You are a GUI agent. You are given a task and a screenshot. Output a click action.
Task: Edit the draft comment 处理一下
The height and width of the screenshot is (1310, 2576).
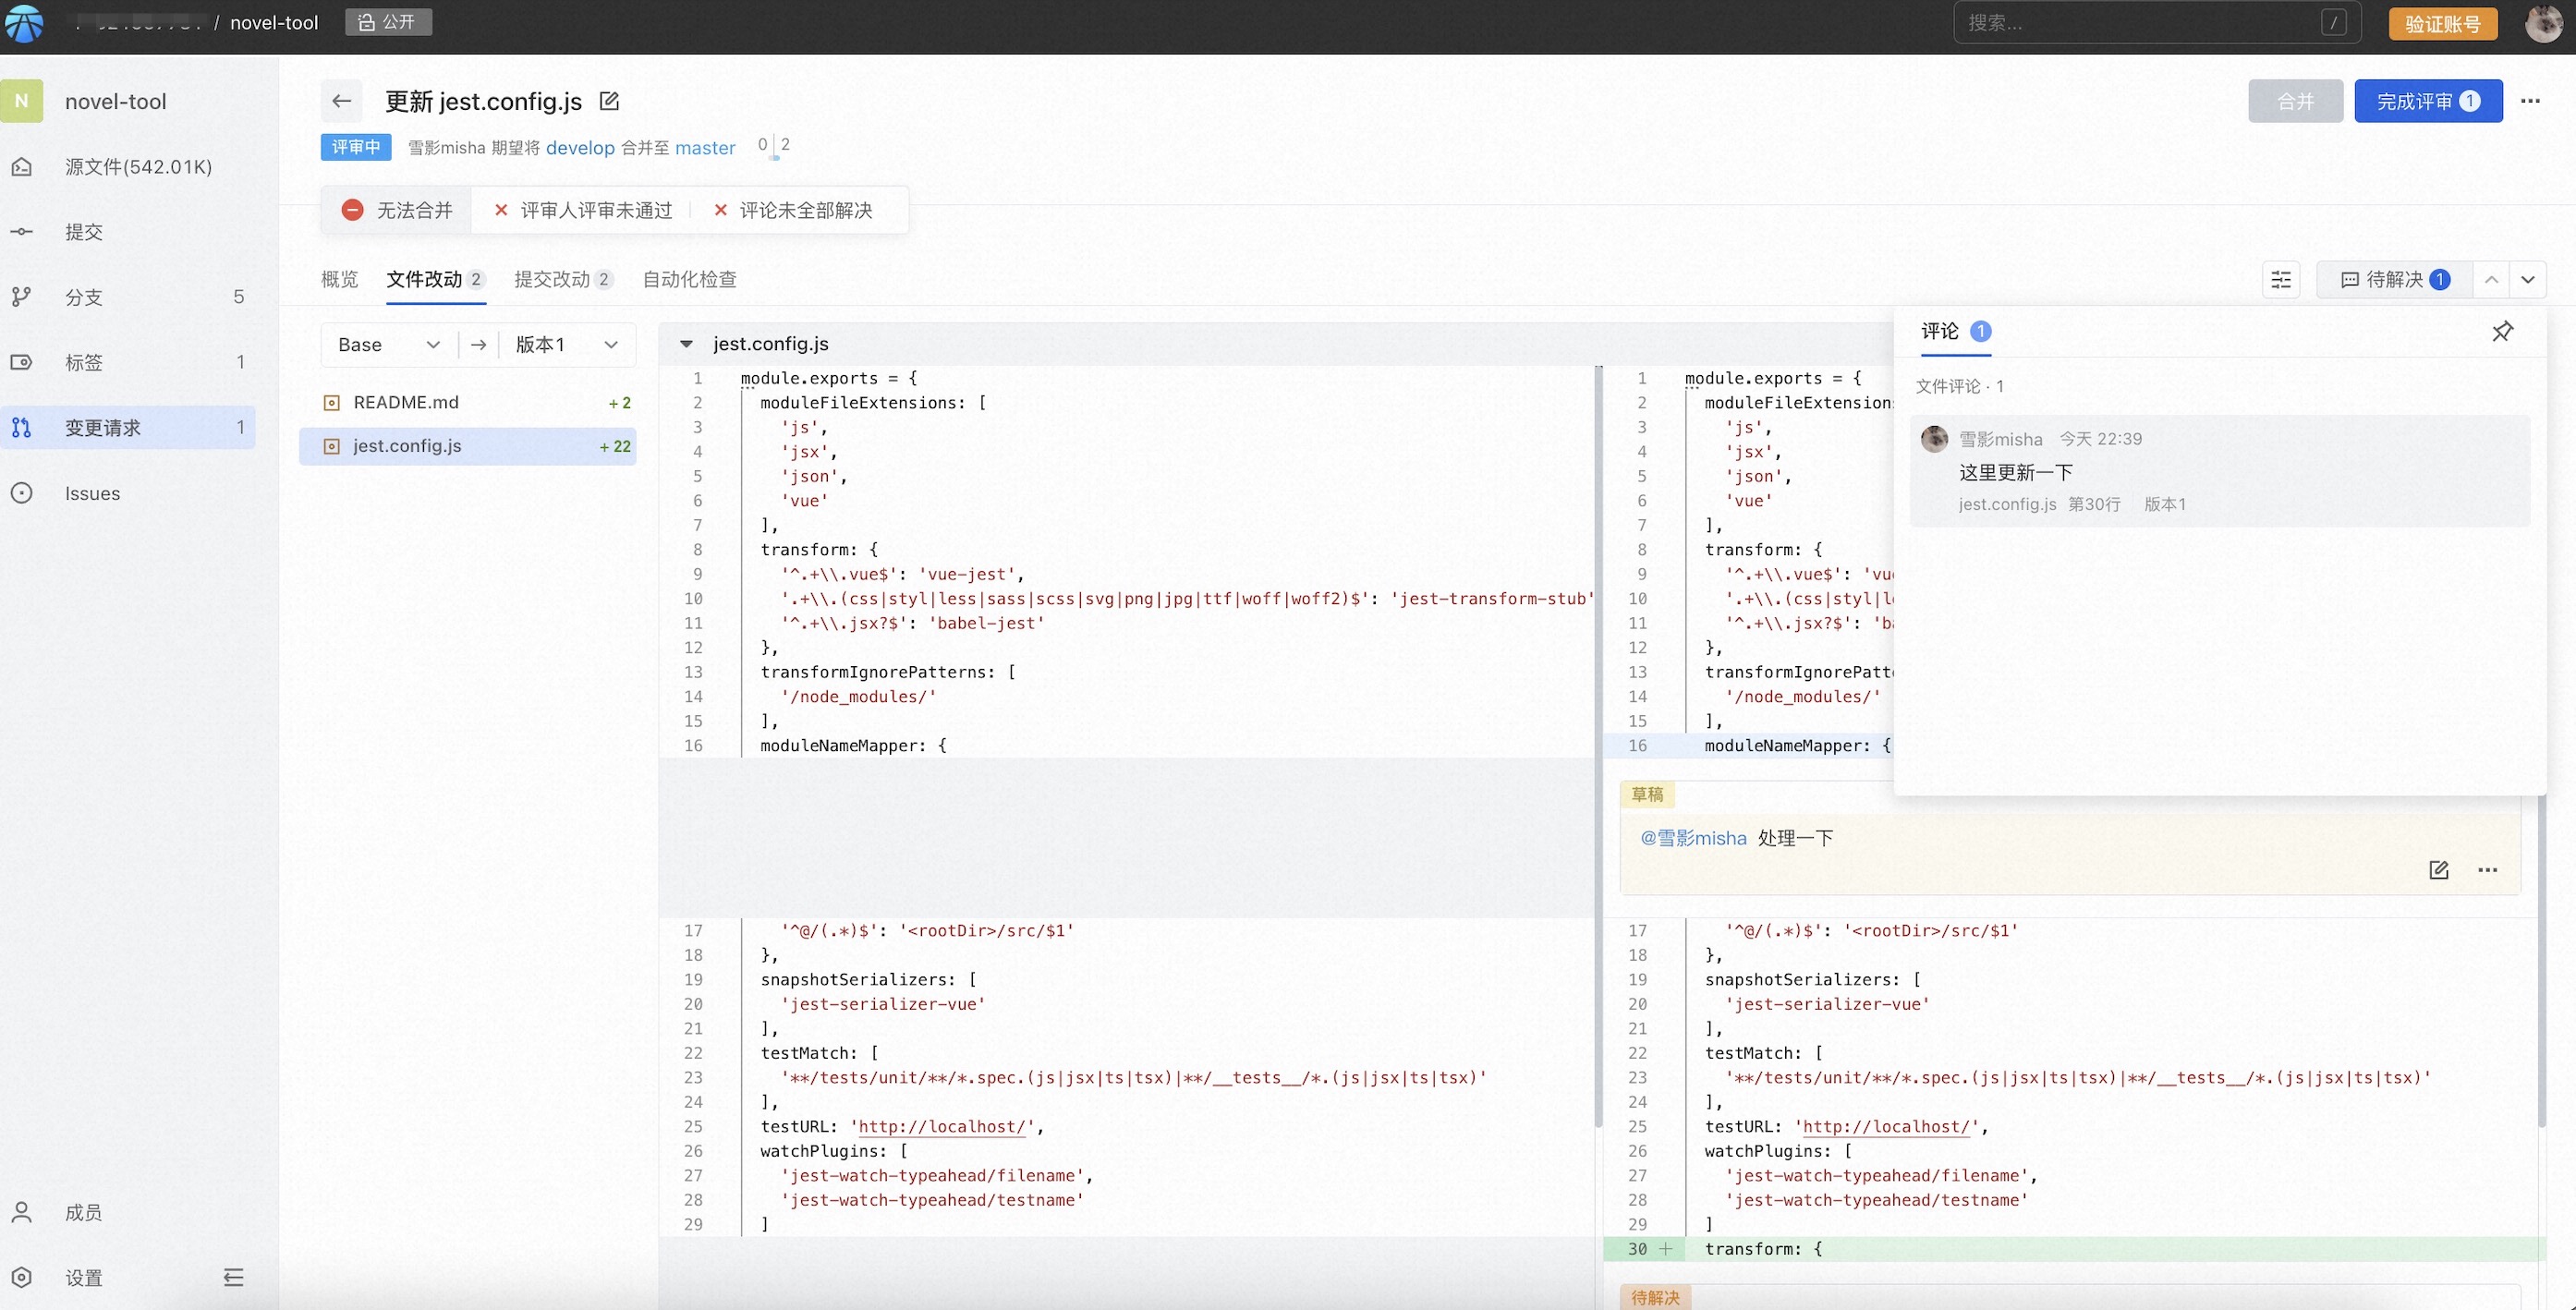2439,870
